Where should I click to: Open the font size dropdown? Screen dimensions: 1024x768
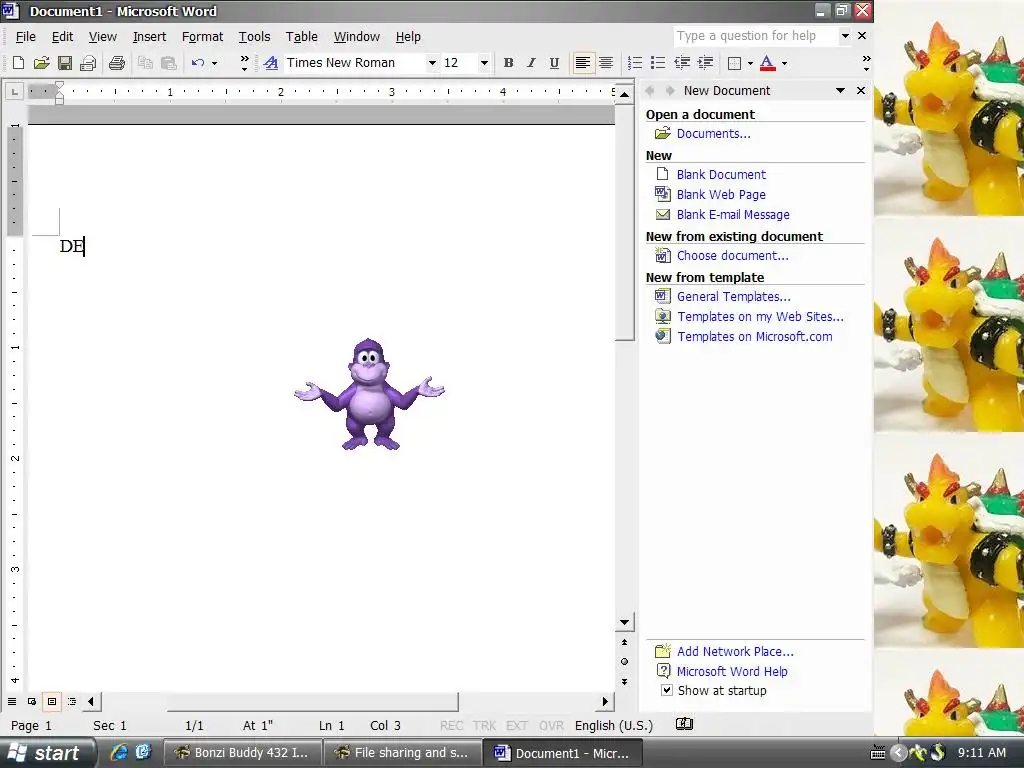[x=484, y=63]
